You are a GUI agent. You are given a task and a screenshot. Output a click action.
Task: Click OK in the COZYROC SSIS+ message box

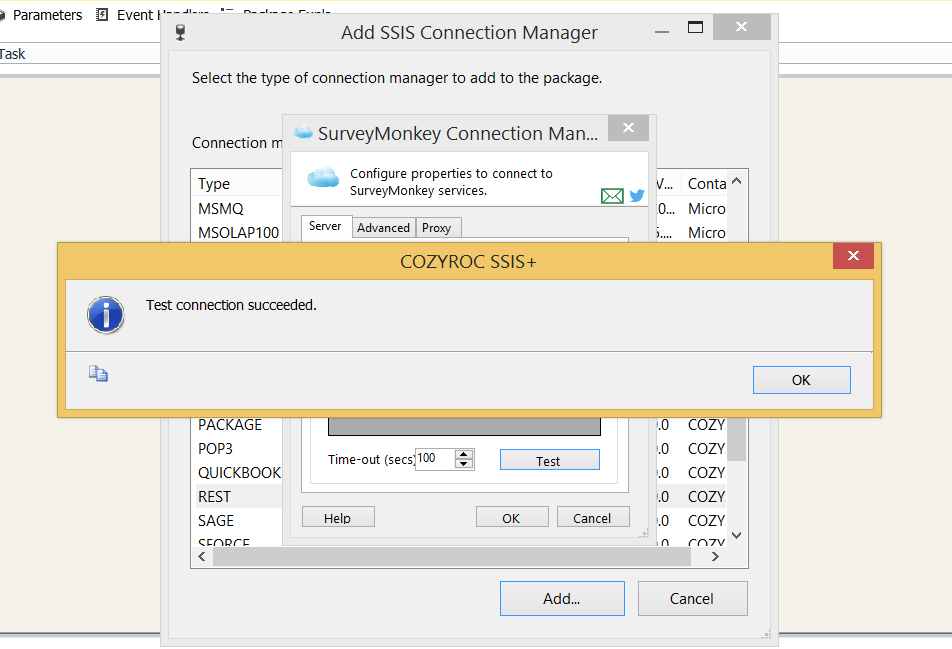click(x=801, y=380)
